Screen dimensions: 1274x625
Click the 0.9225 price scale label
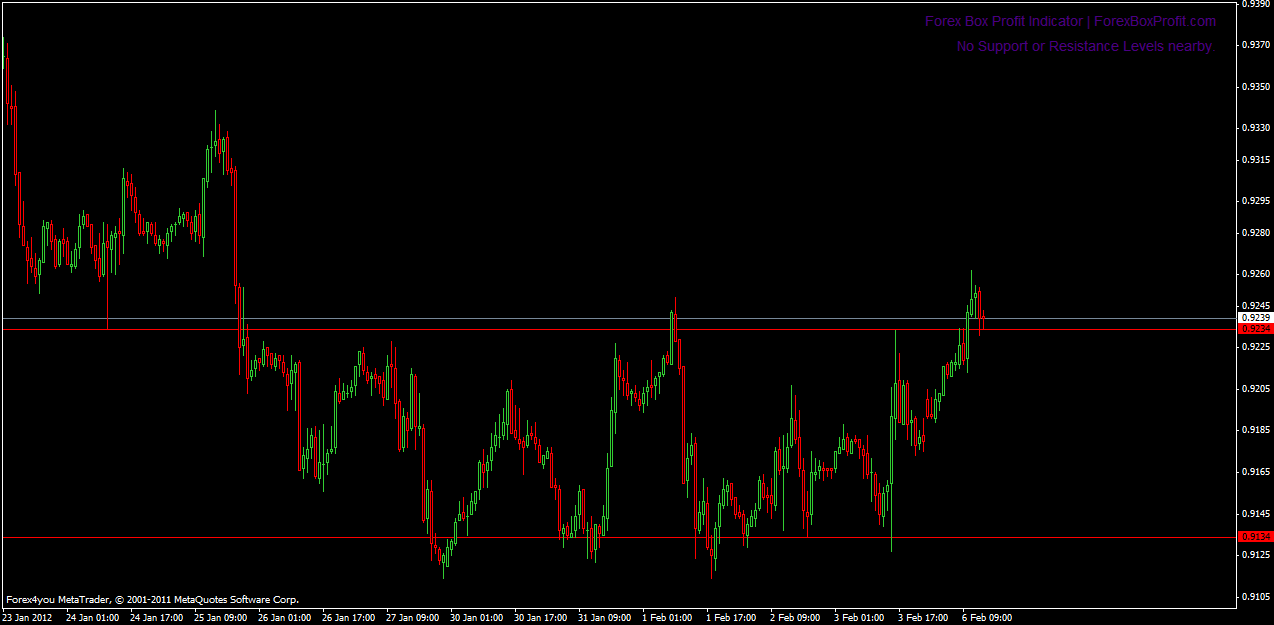pos(1256,346)
